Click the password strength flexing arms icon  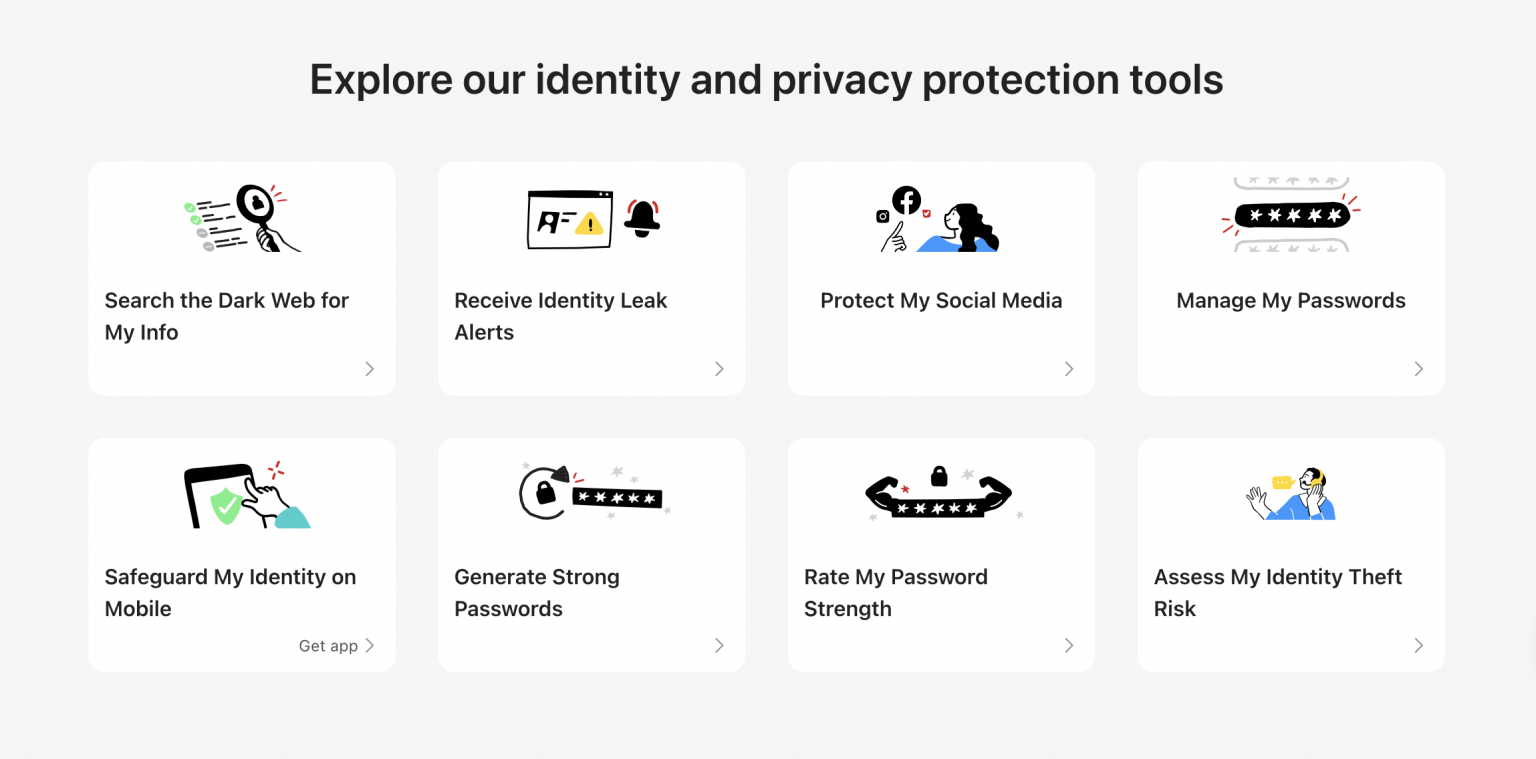coord(938,493)
